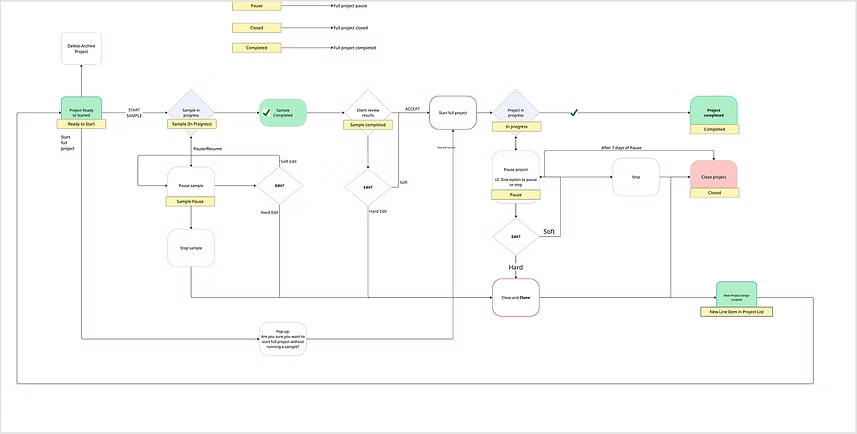
Task: Click the 'Sample (In Progress)' yellow label
Action: [191, 125]
